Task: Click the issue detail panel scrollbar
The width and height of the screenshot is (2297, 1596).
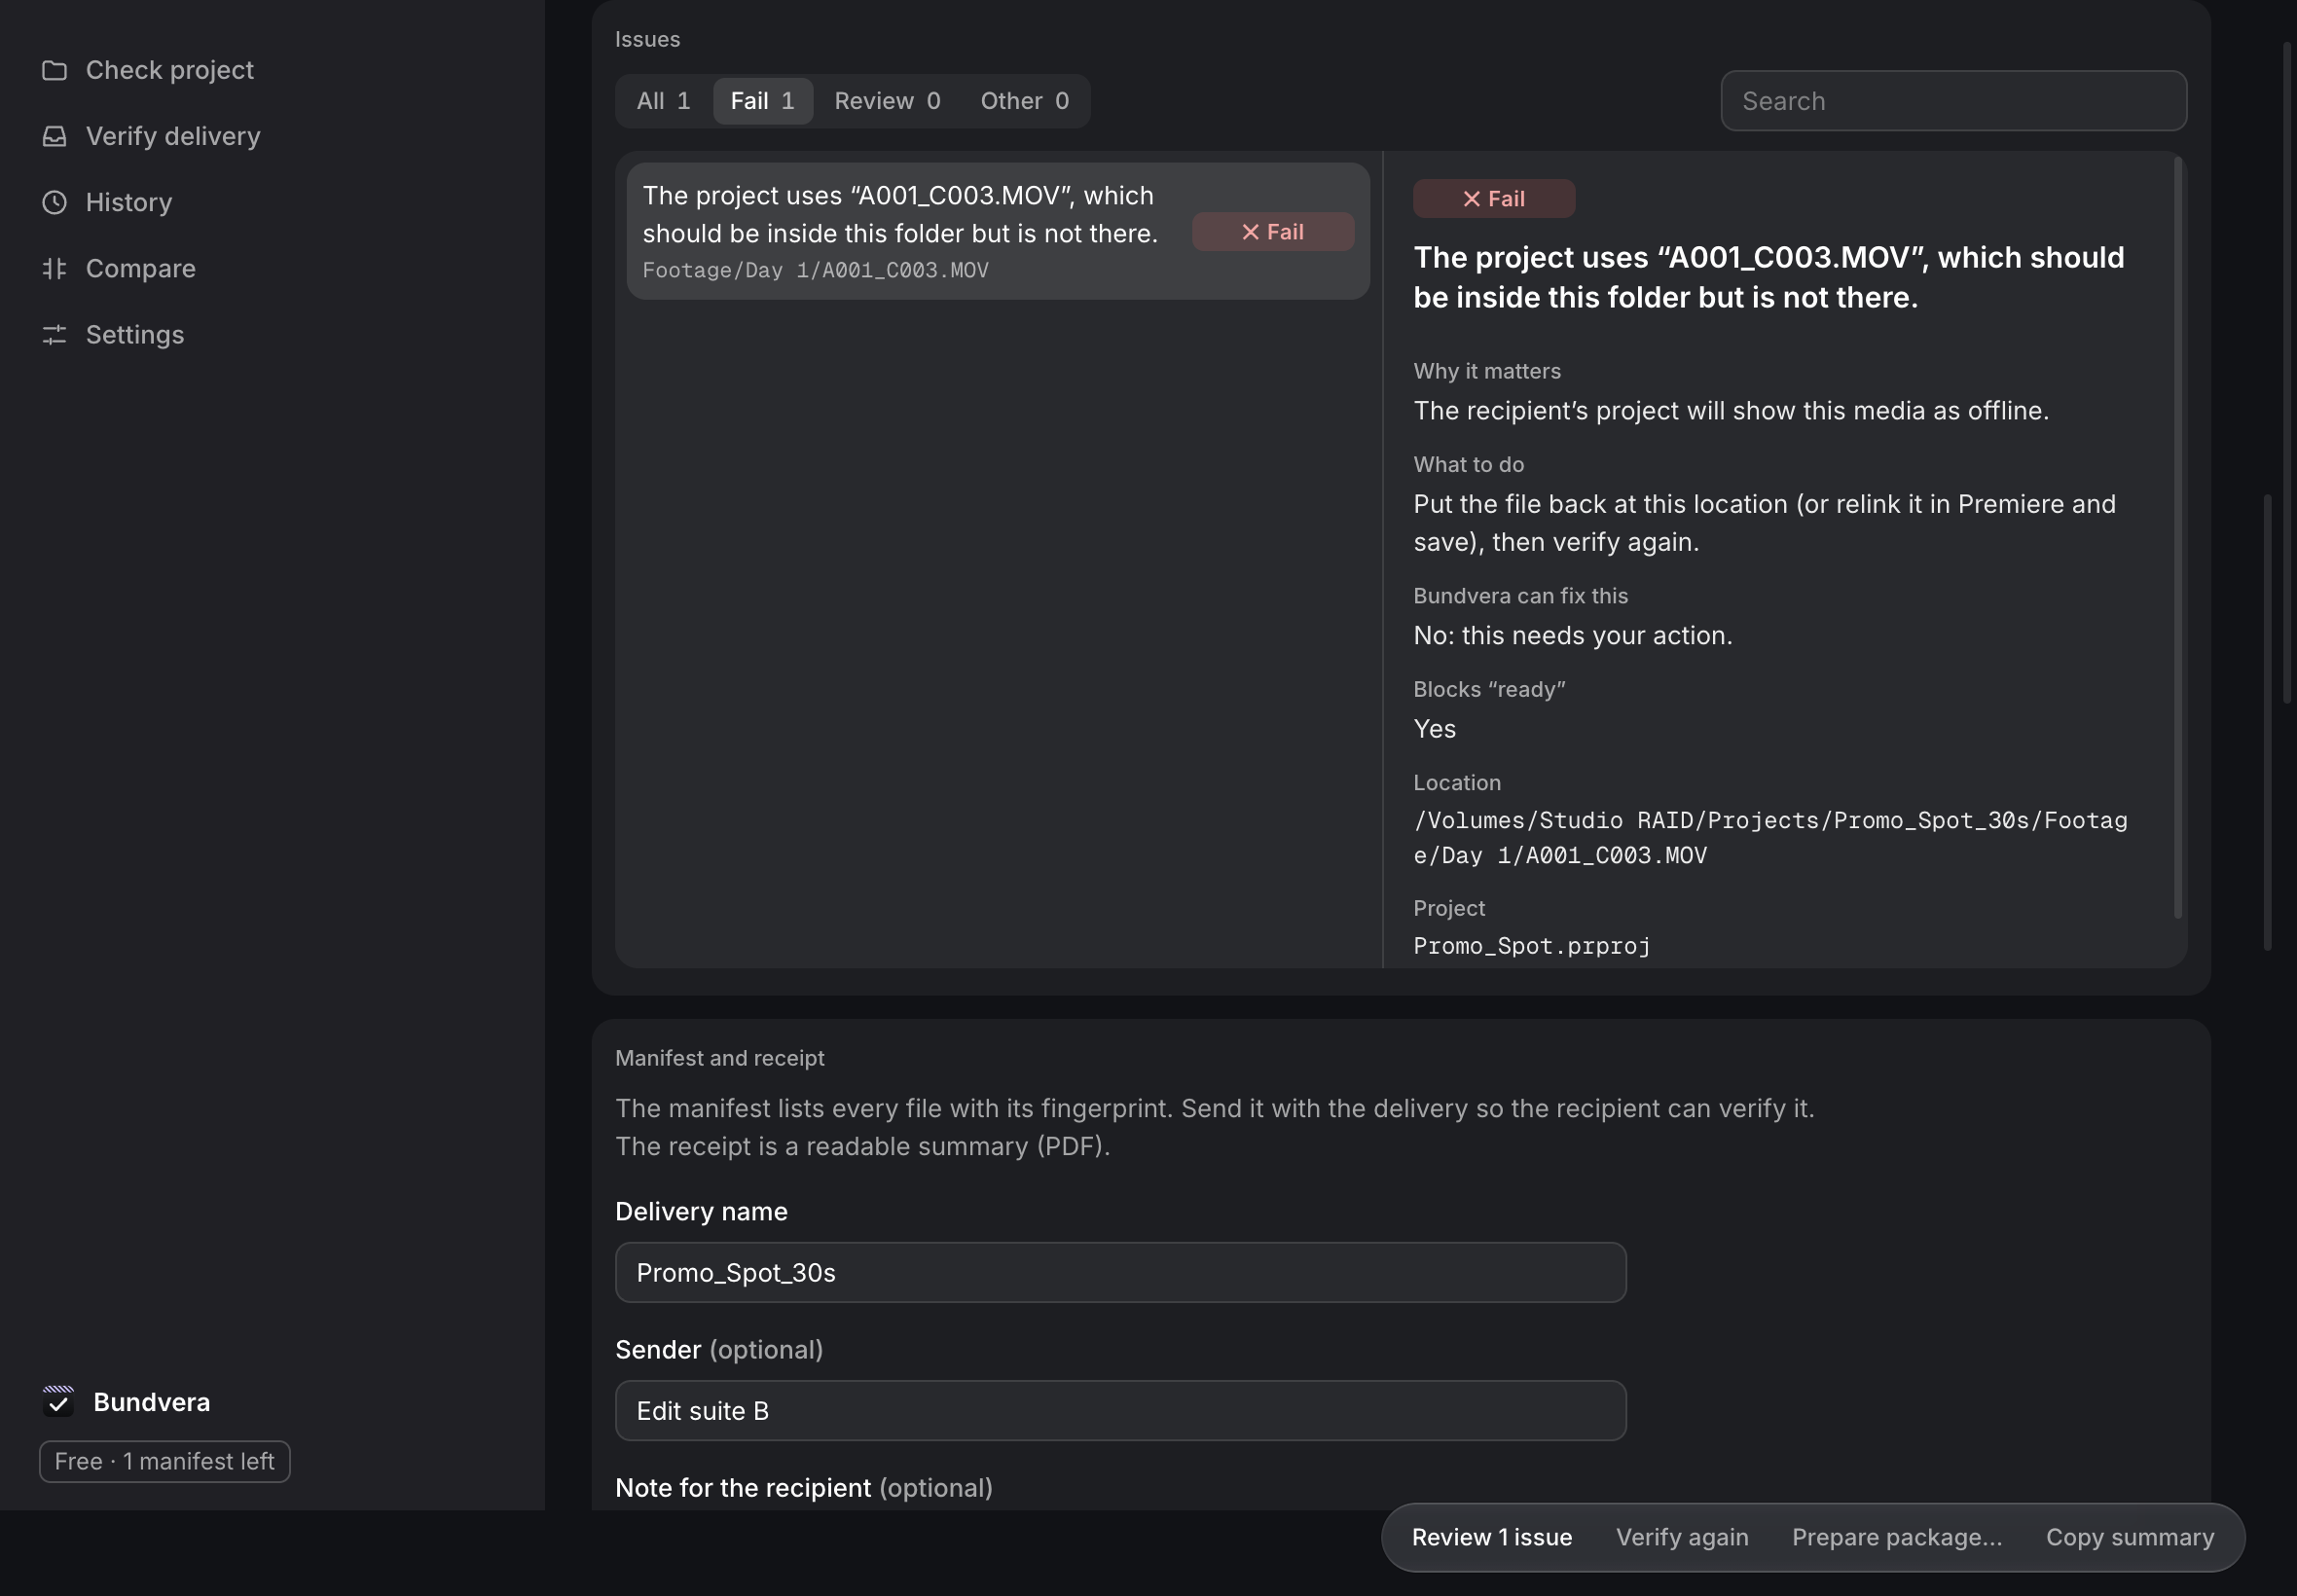Action: (x=2177, y=537)
